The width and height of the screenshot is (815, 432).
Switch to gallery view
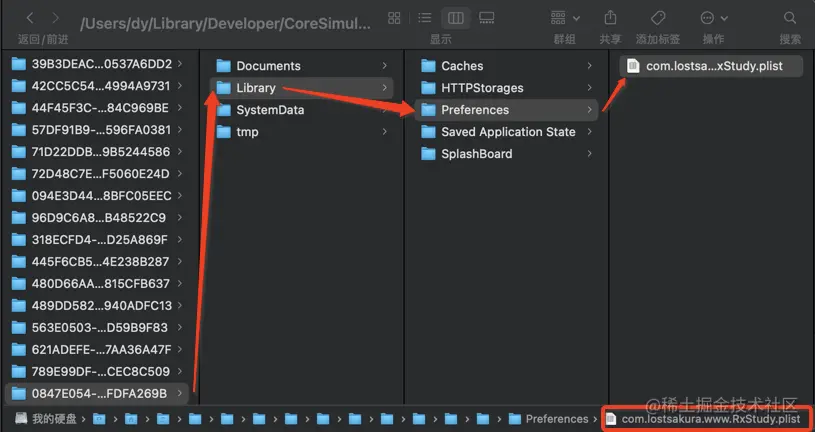(487, 18)
